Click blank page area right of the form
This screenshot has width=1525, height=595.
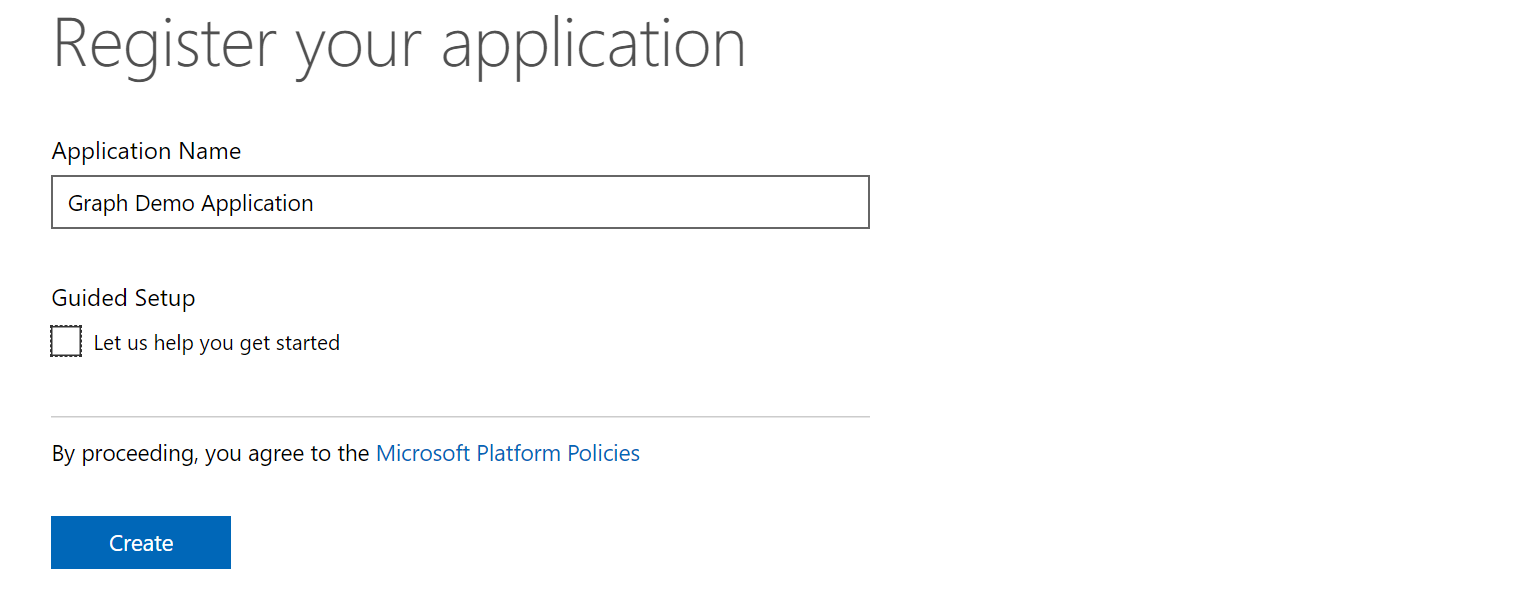click(x=1200, y=300)
